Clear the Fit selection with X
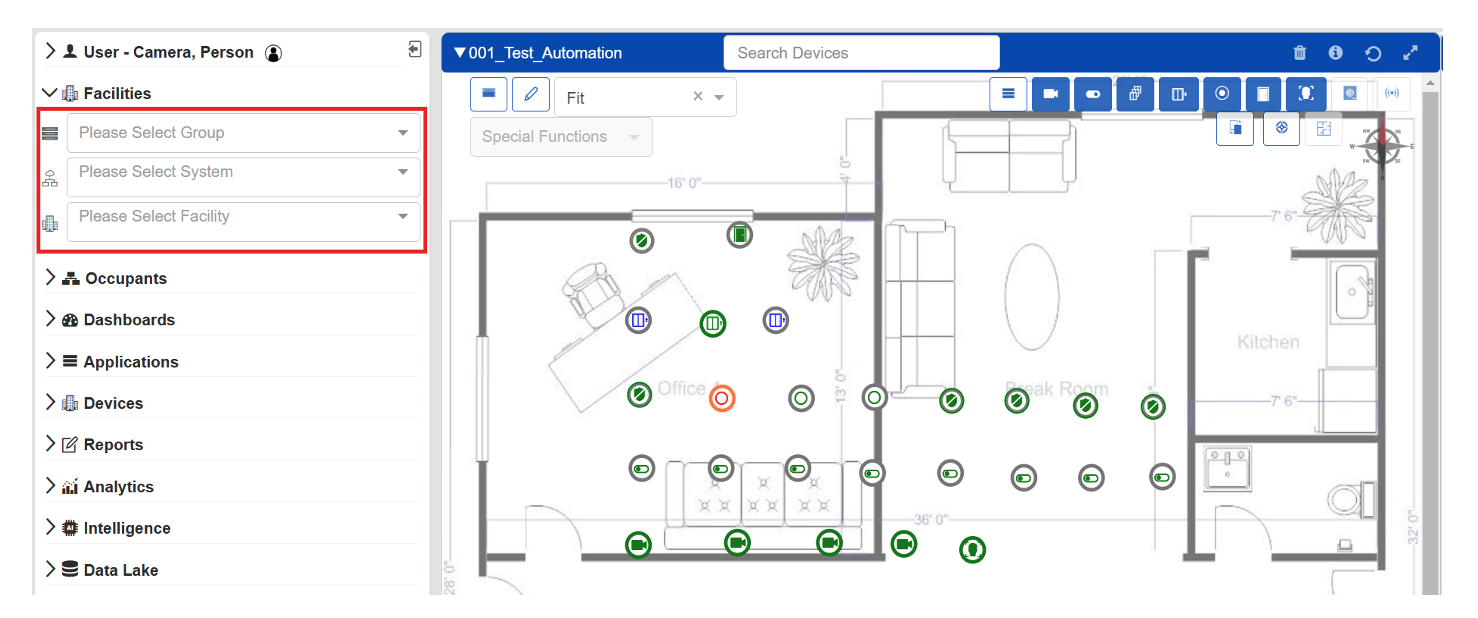 pos(698,97)
